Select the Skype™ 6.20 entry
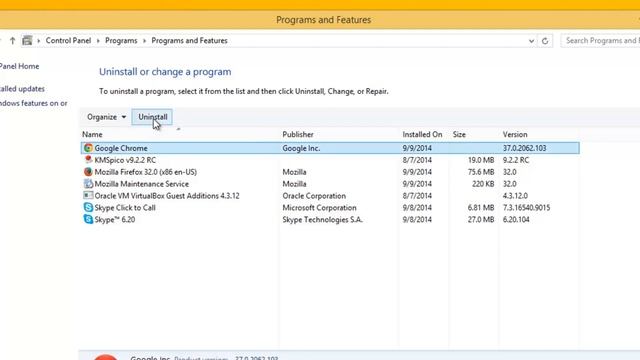This screenshot has width=640, height=360. point(115,219)
